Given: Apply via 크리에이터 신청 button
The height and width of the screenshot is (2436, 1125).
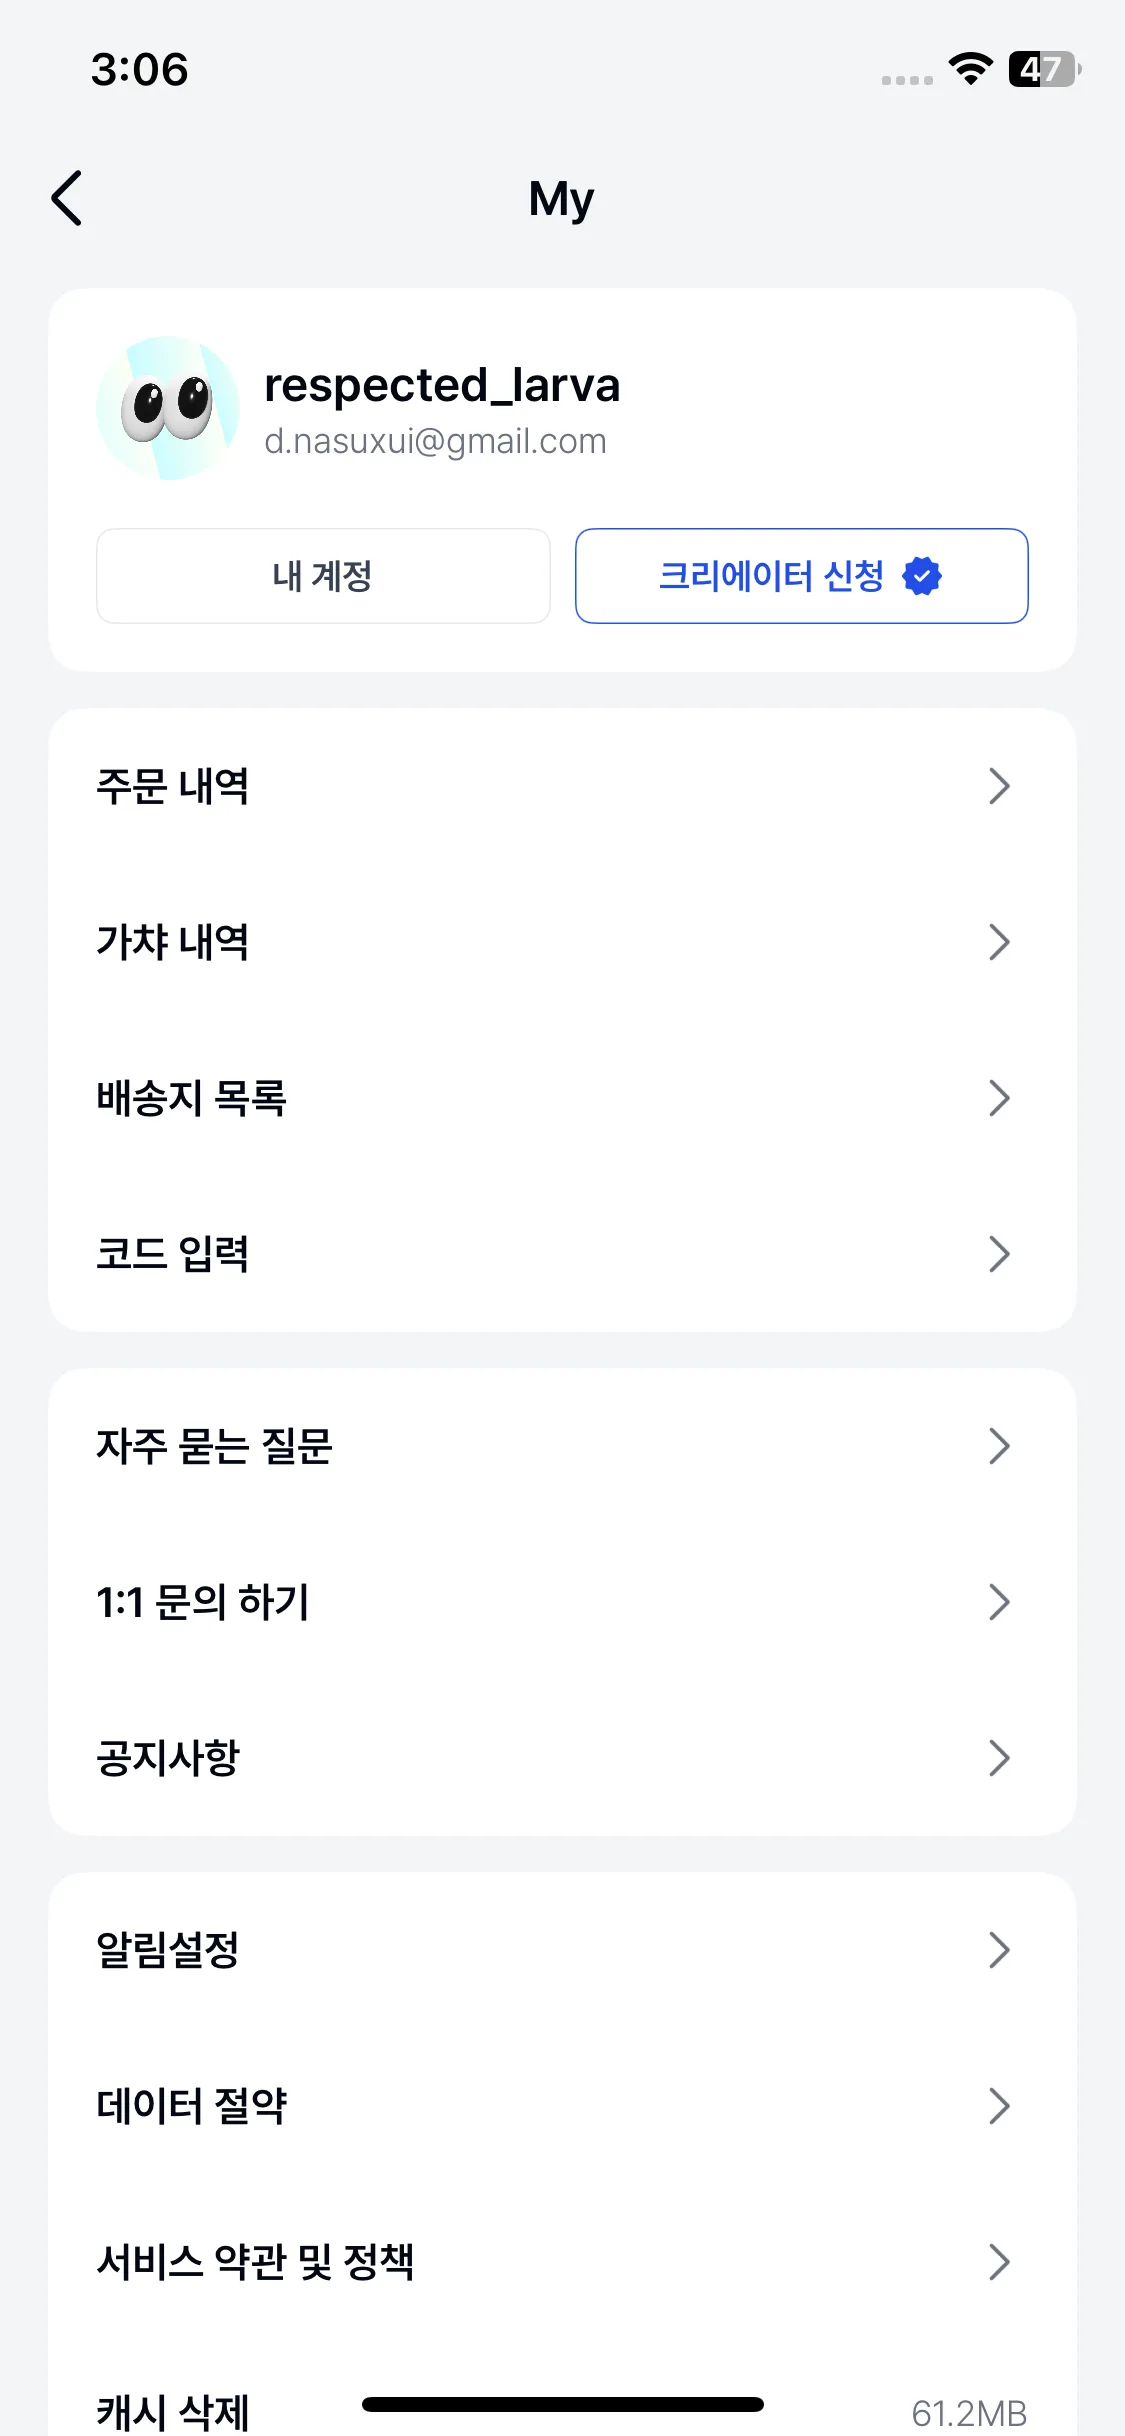Looking at the screenshot, I should point(801,576).
